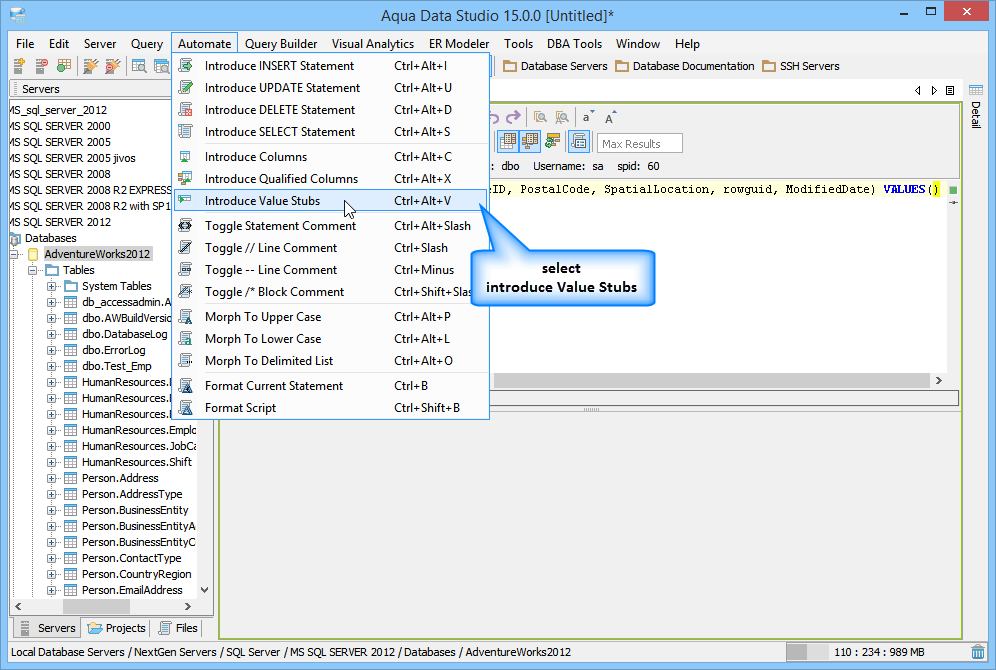Choose Format Current Statement menu item
Viewport: 996px width, 670px height.
(x=330, y=385)
